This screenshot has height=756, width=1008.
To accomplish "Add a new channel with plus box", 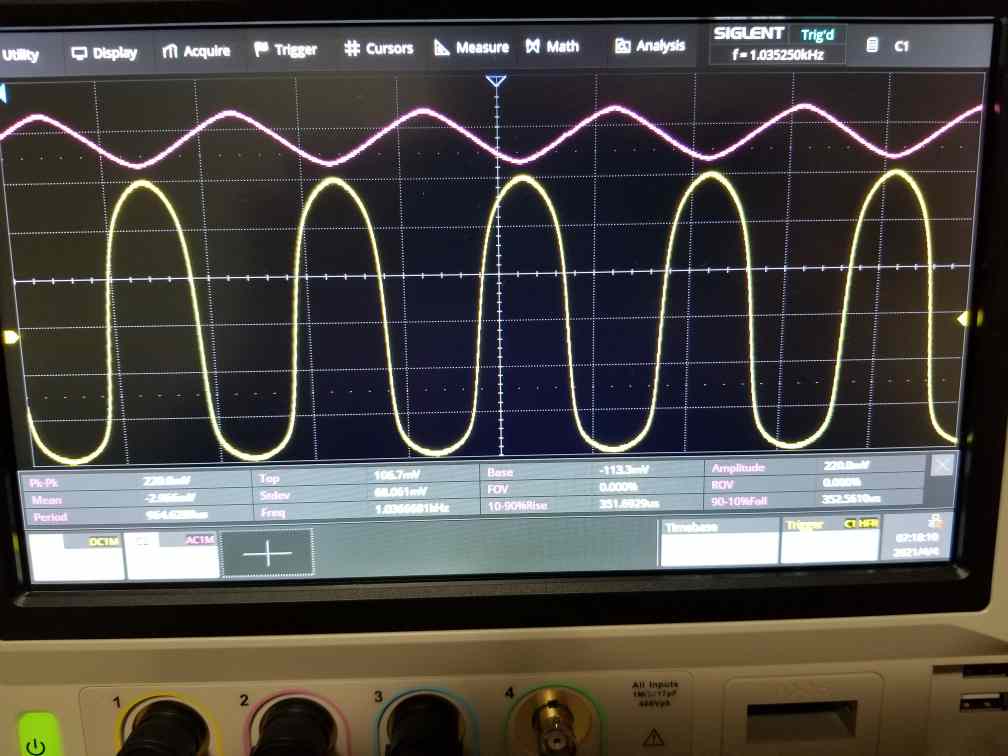I will 267,553.
